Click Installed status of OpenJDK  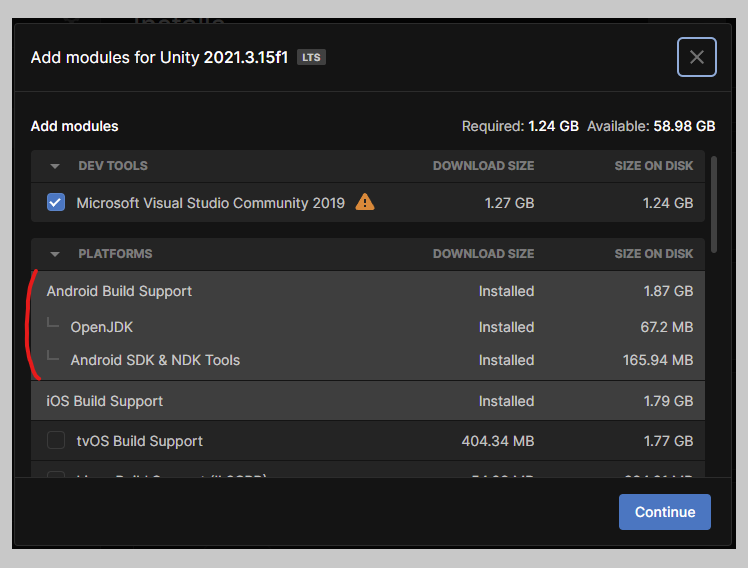coord(506,327)
